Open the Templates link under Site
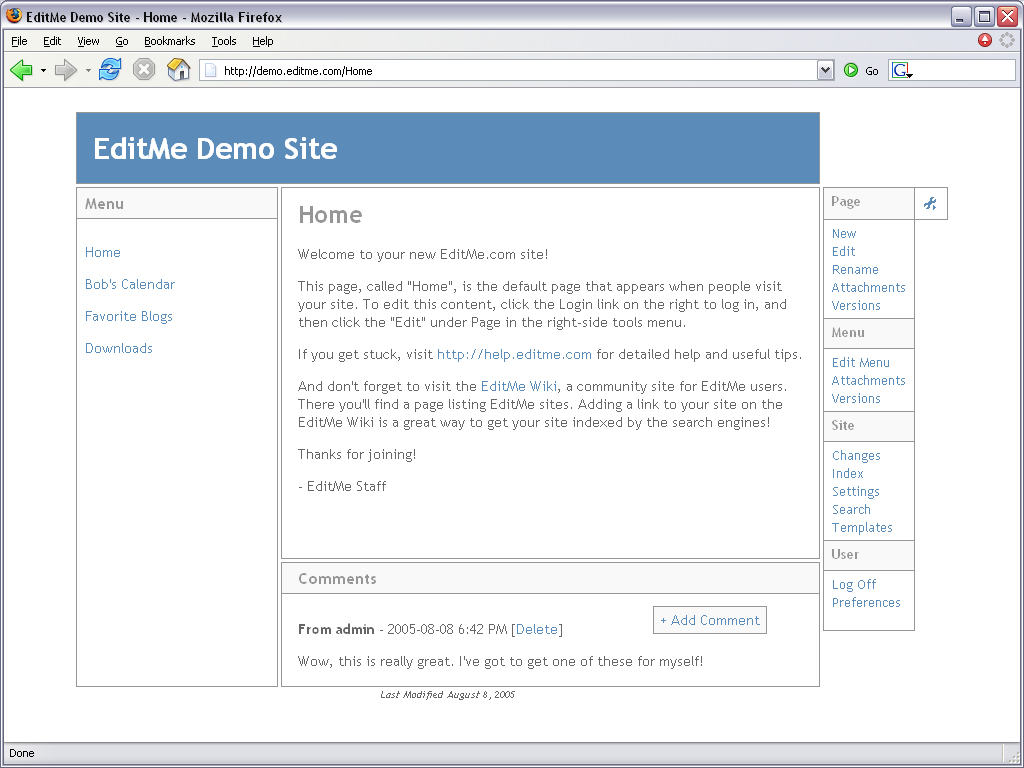 [x=861, y=527]
